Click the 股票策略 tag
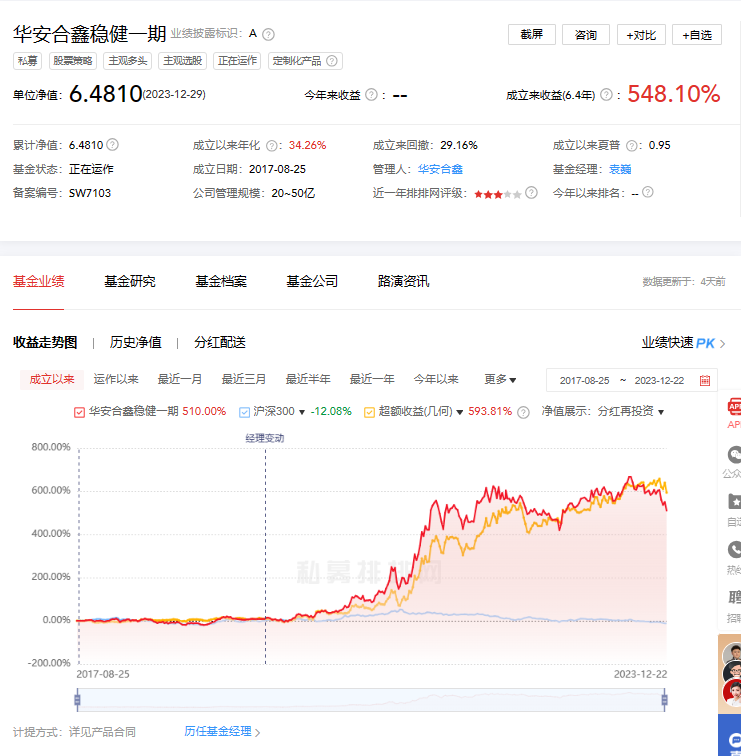This screenshot has height=756, width=741. click(73, 61)
